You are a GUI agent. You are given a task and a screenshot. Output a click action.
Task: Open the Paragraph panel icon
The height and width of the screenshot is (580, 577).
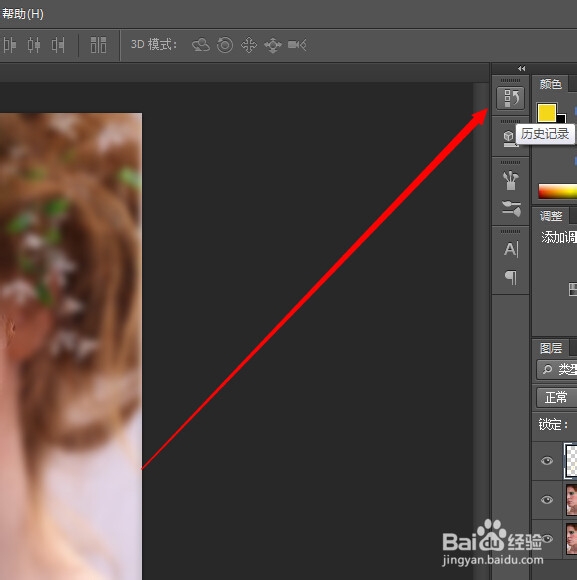tap(511, 277)
